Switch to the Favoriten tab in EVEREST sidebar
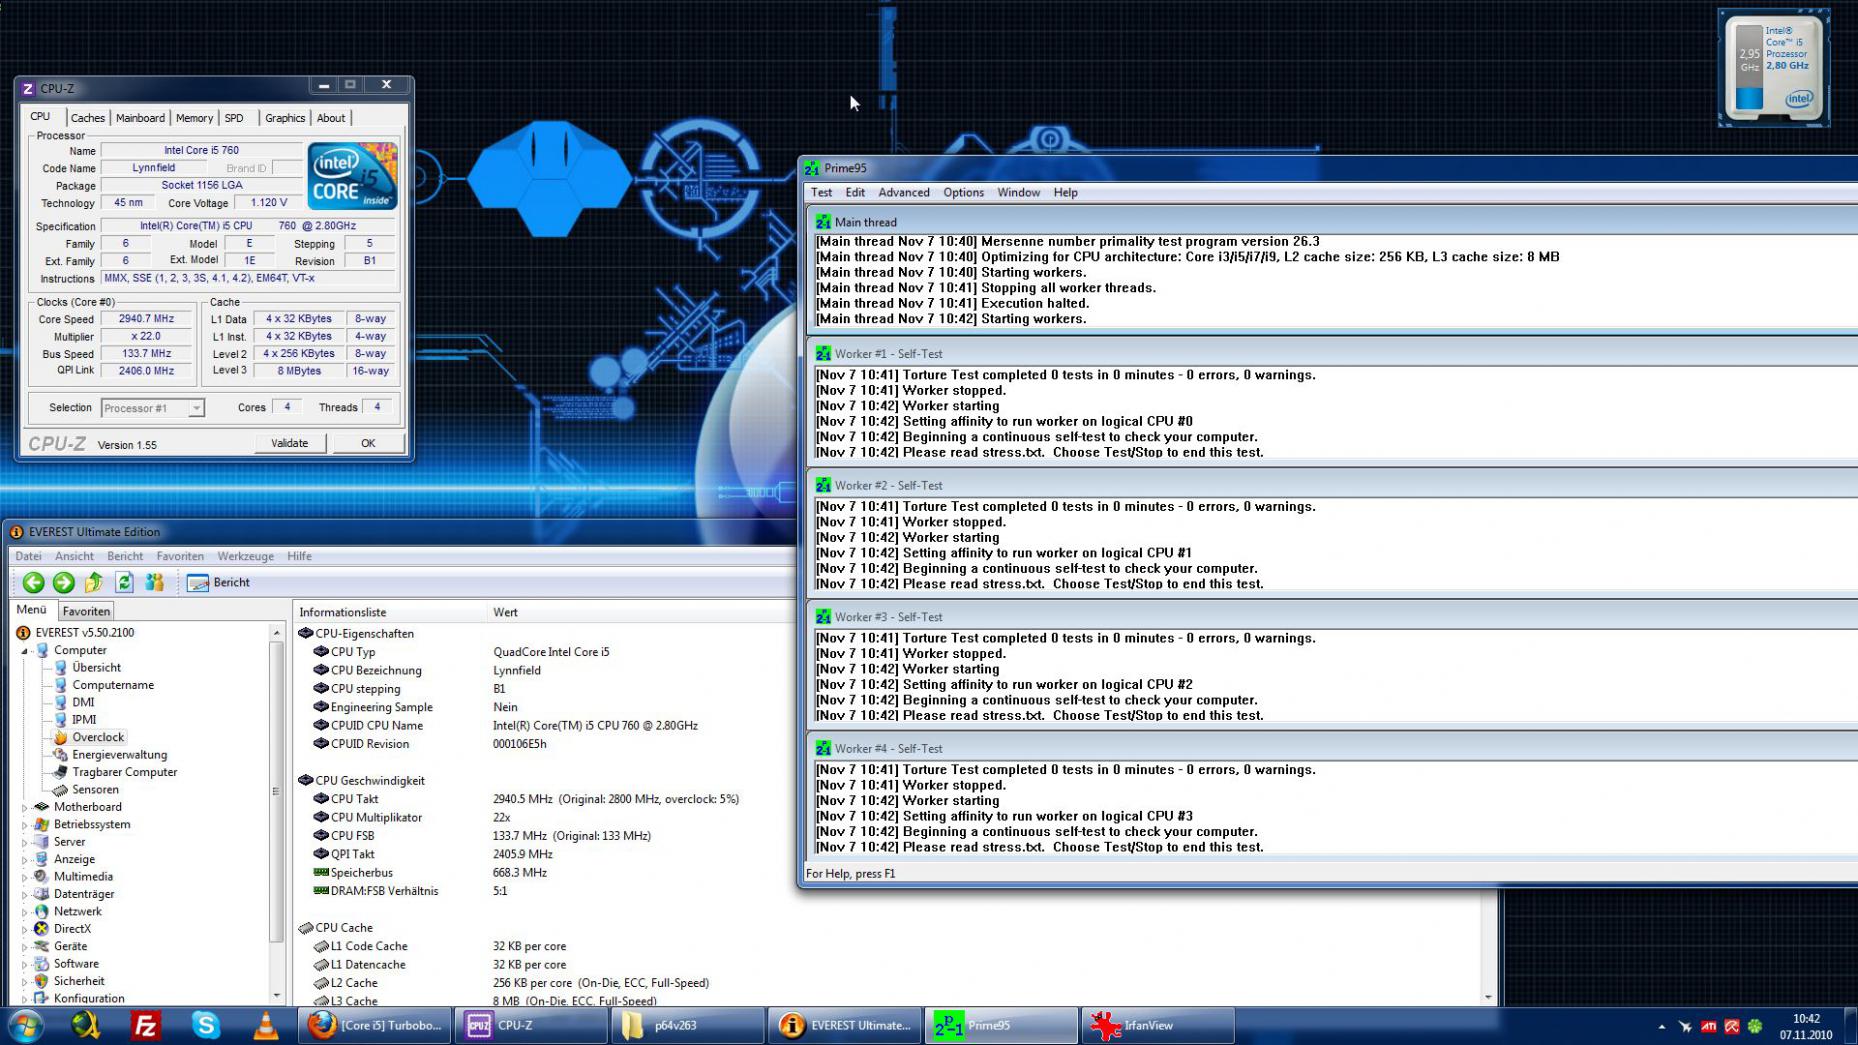This screenshot has width=1858, height=1045. click(x=86, y=611)
